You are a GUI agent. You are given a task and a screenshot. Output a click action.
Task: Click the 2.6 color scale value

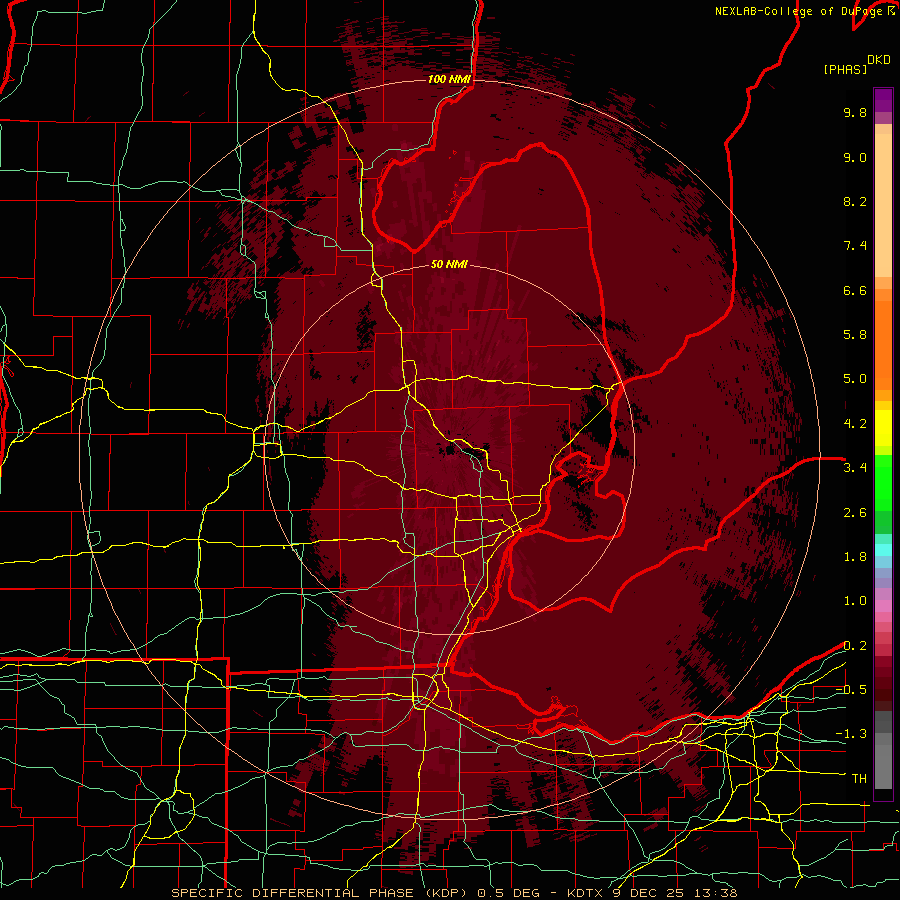pyautogui.click(x=855, y=513)
